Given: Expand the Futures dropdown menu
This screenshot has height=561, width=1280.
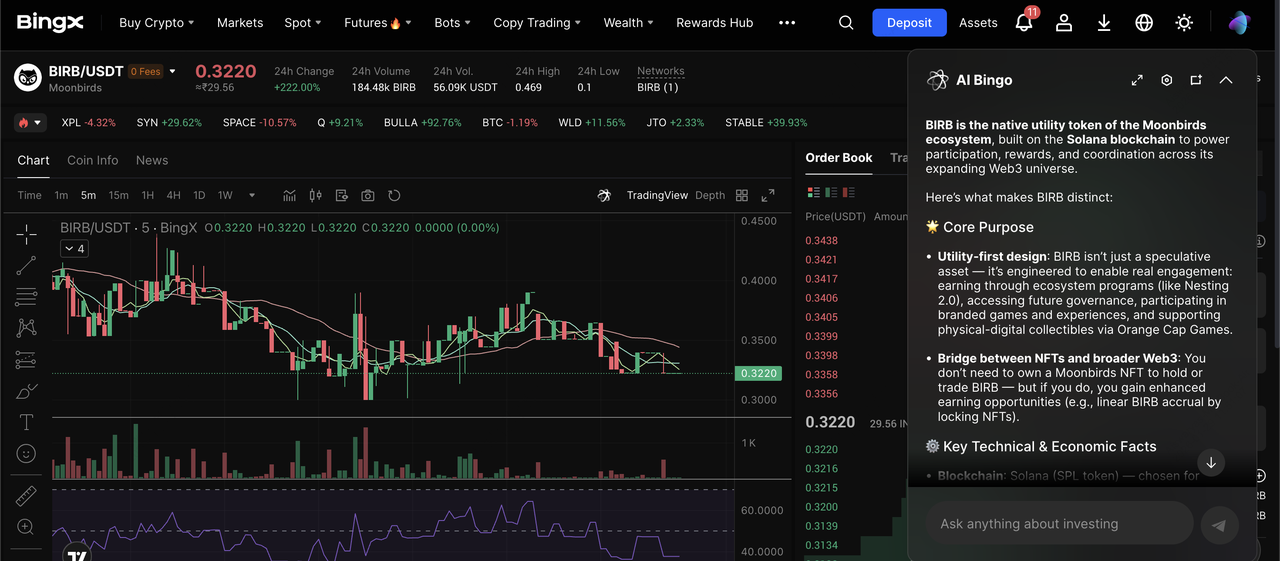Looking at the screenshot, I should 372,22.
